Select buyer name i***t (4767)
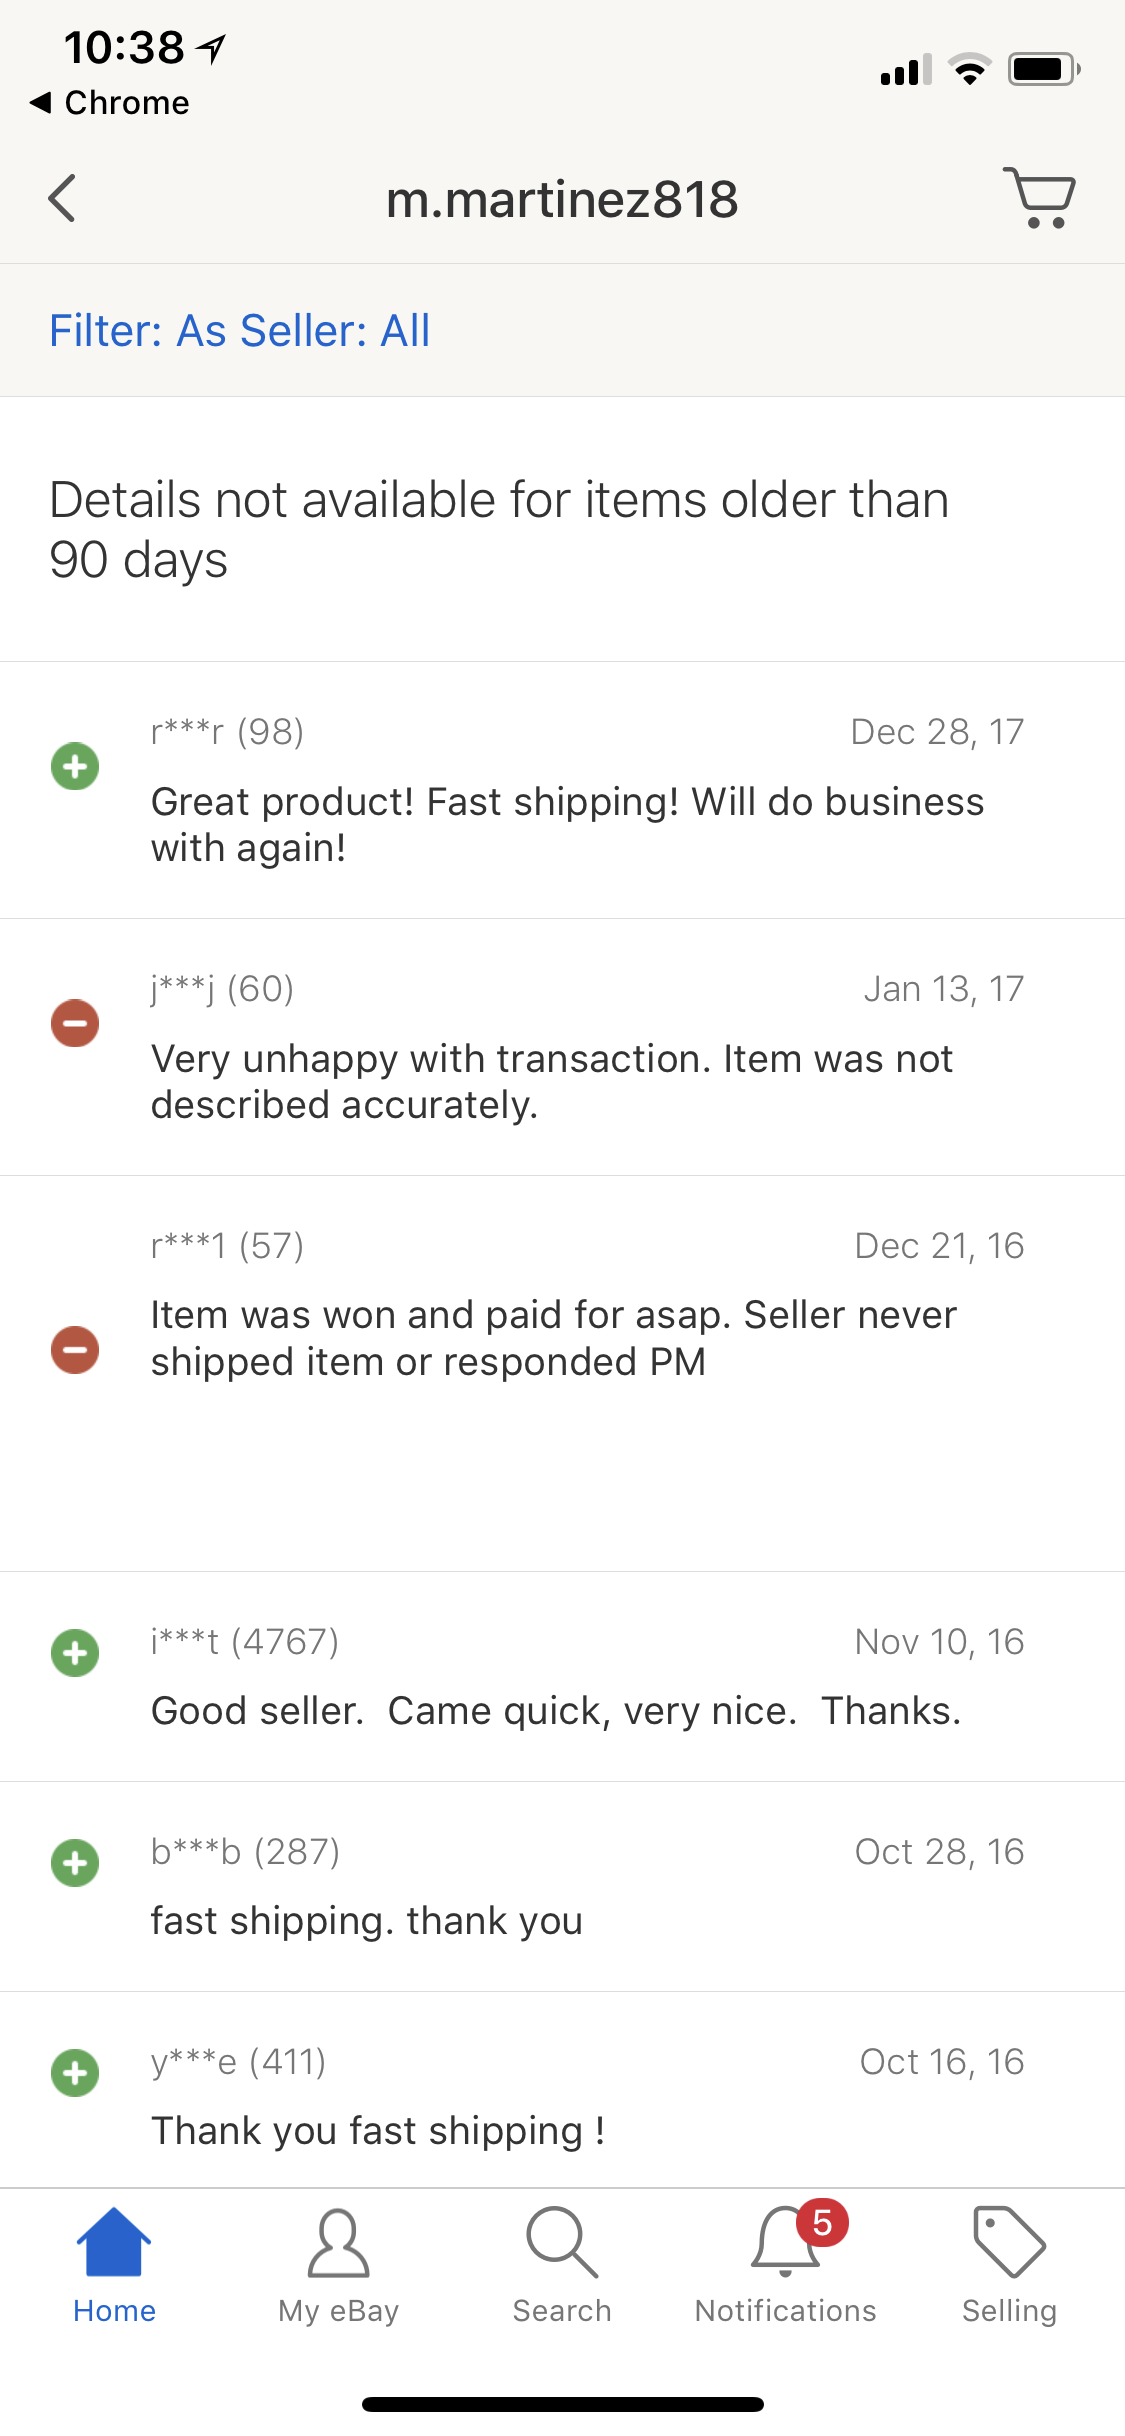The width and height of the screenshot is (1125, 2436). click(x=245, y=1642)
